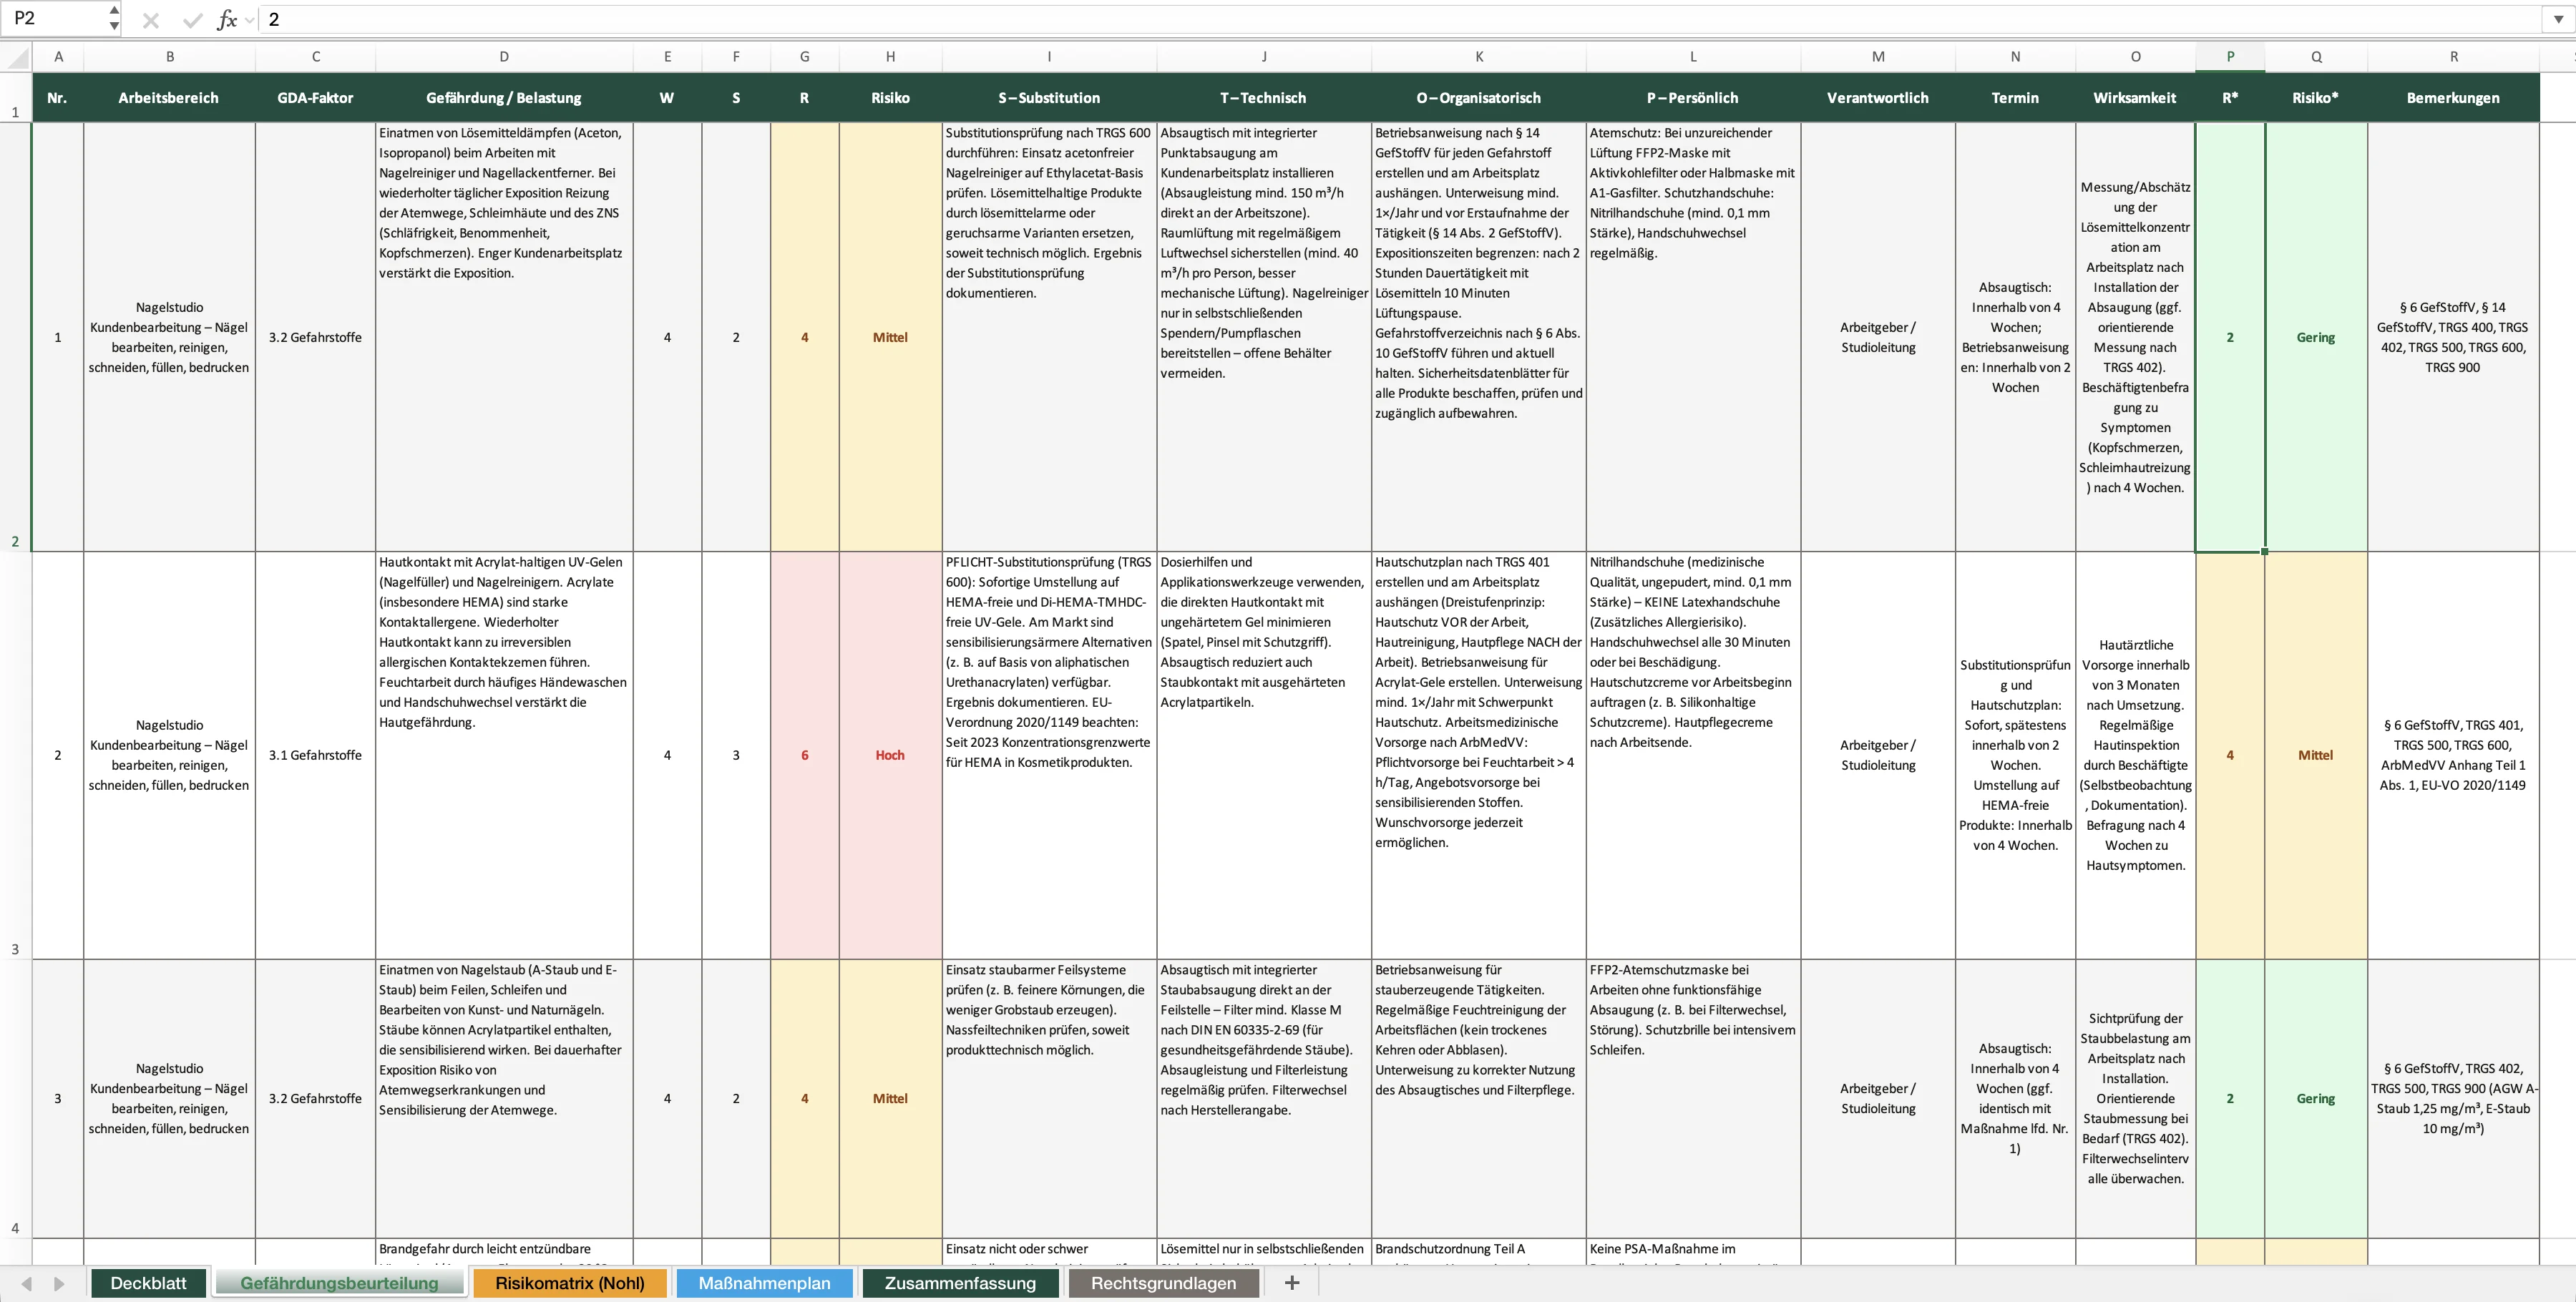Open the Deckblatt sheet tab
This screenshot has height=1302, width=2576.
pyautogui.click(x=148, y=1283)
